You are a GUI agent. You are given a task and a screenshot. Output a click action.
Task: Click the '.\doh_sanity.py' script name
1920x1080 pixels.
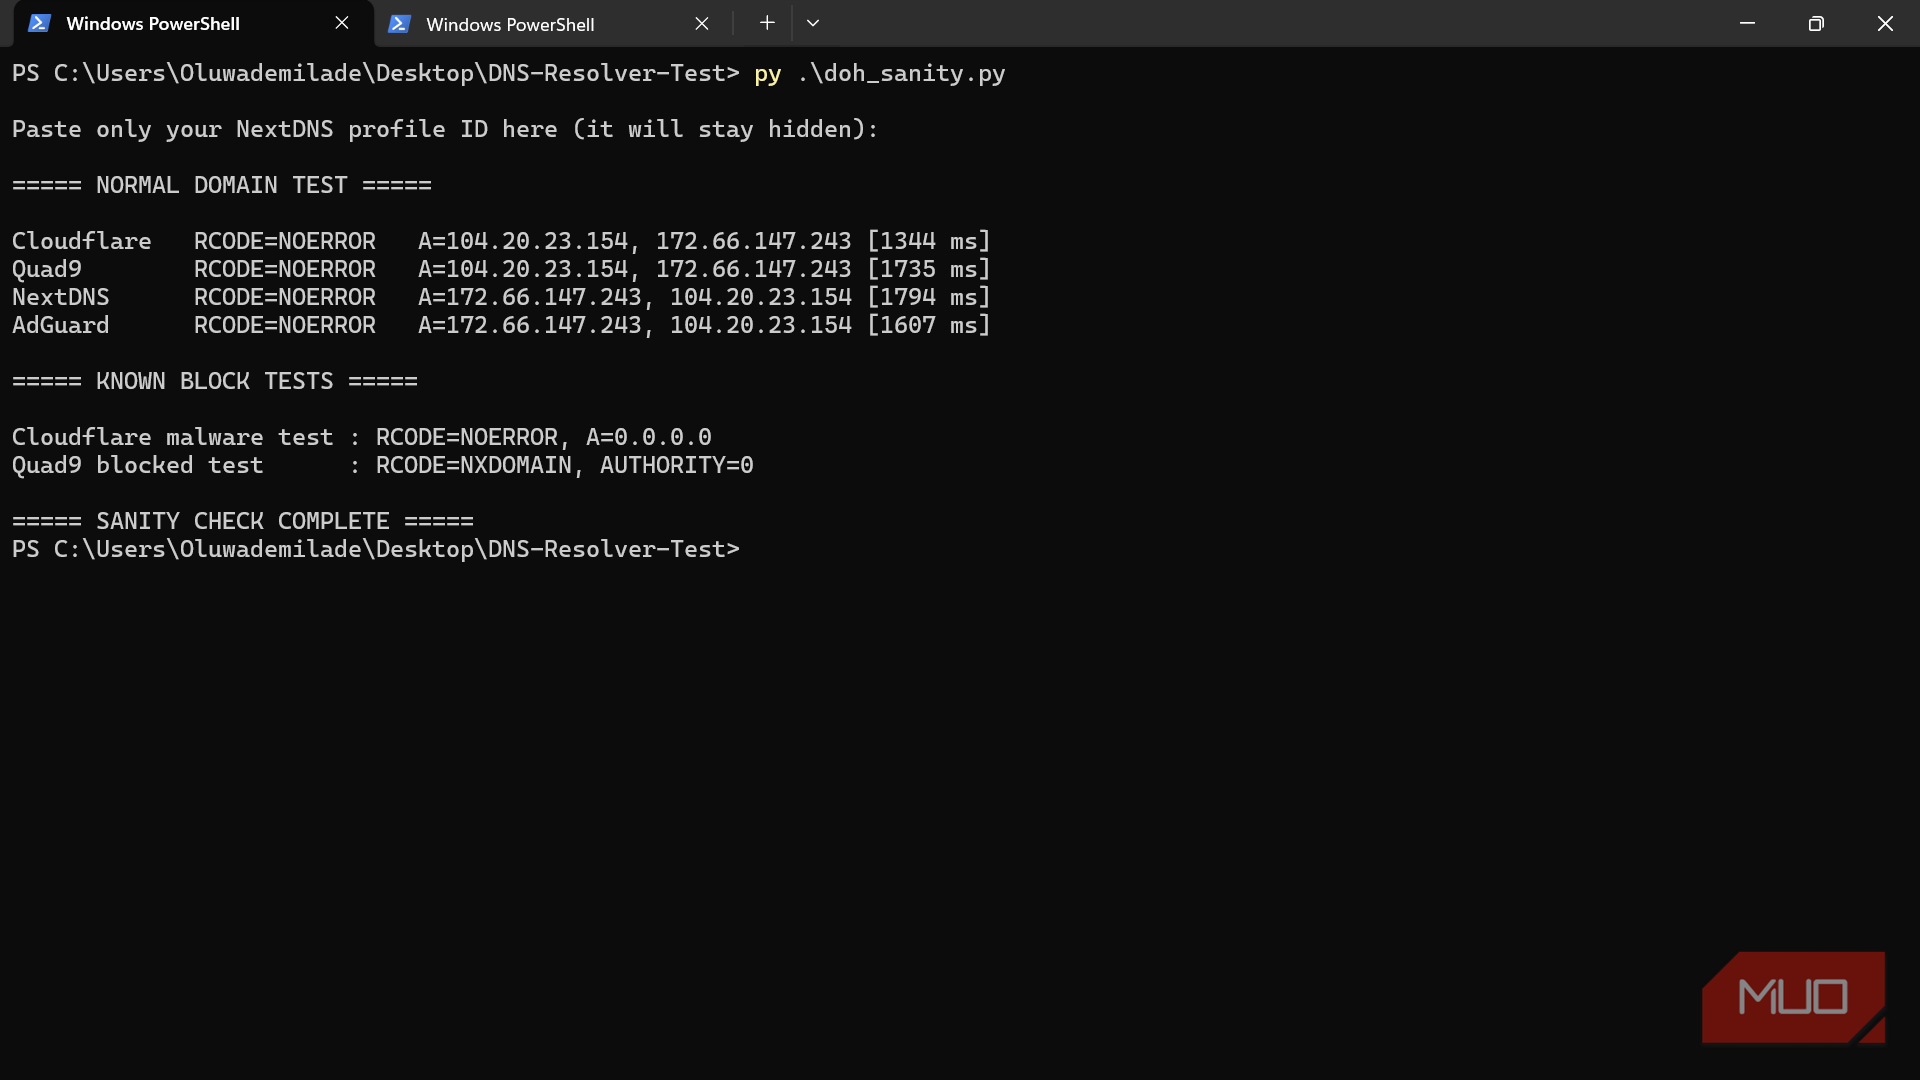(901, 74)
